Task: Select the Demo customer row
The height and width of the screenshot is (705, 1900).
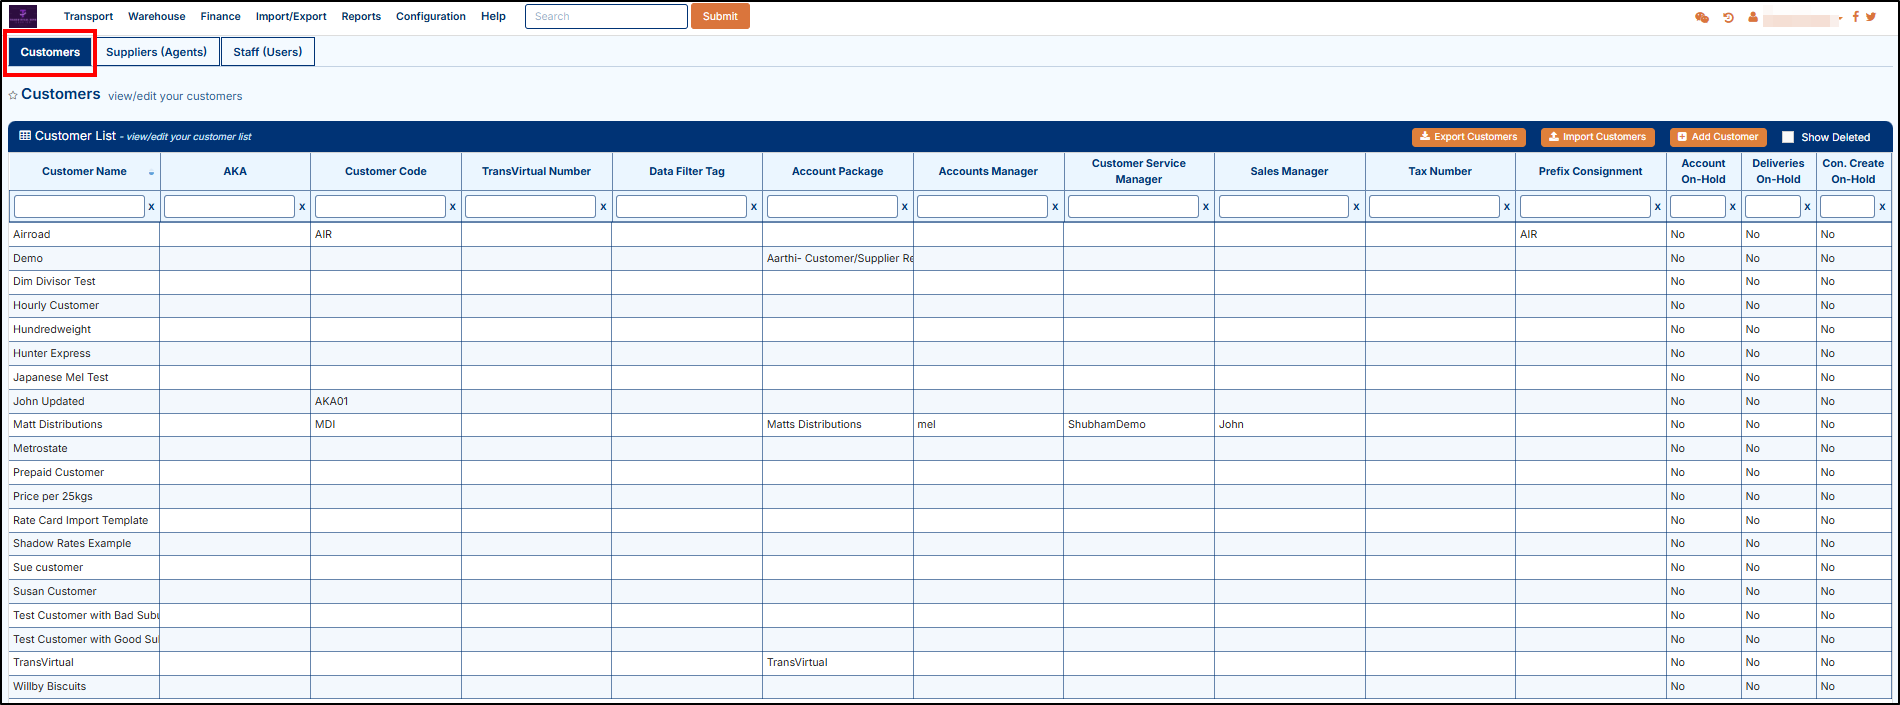Action: pyautogui.click(x=950, y=258)
